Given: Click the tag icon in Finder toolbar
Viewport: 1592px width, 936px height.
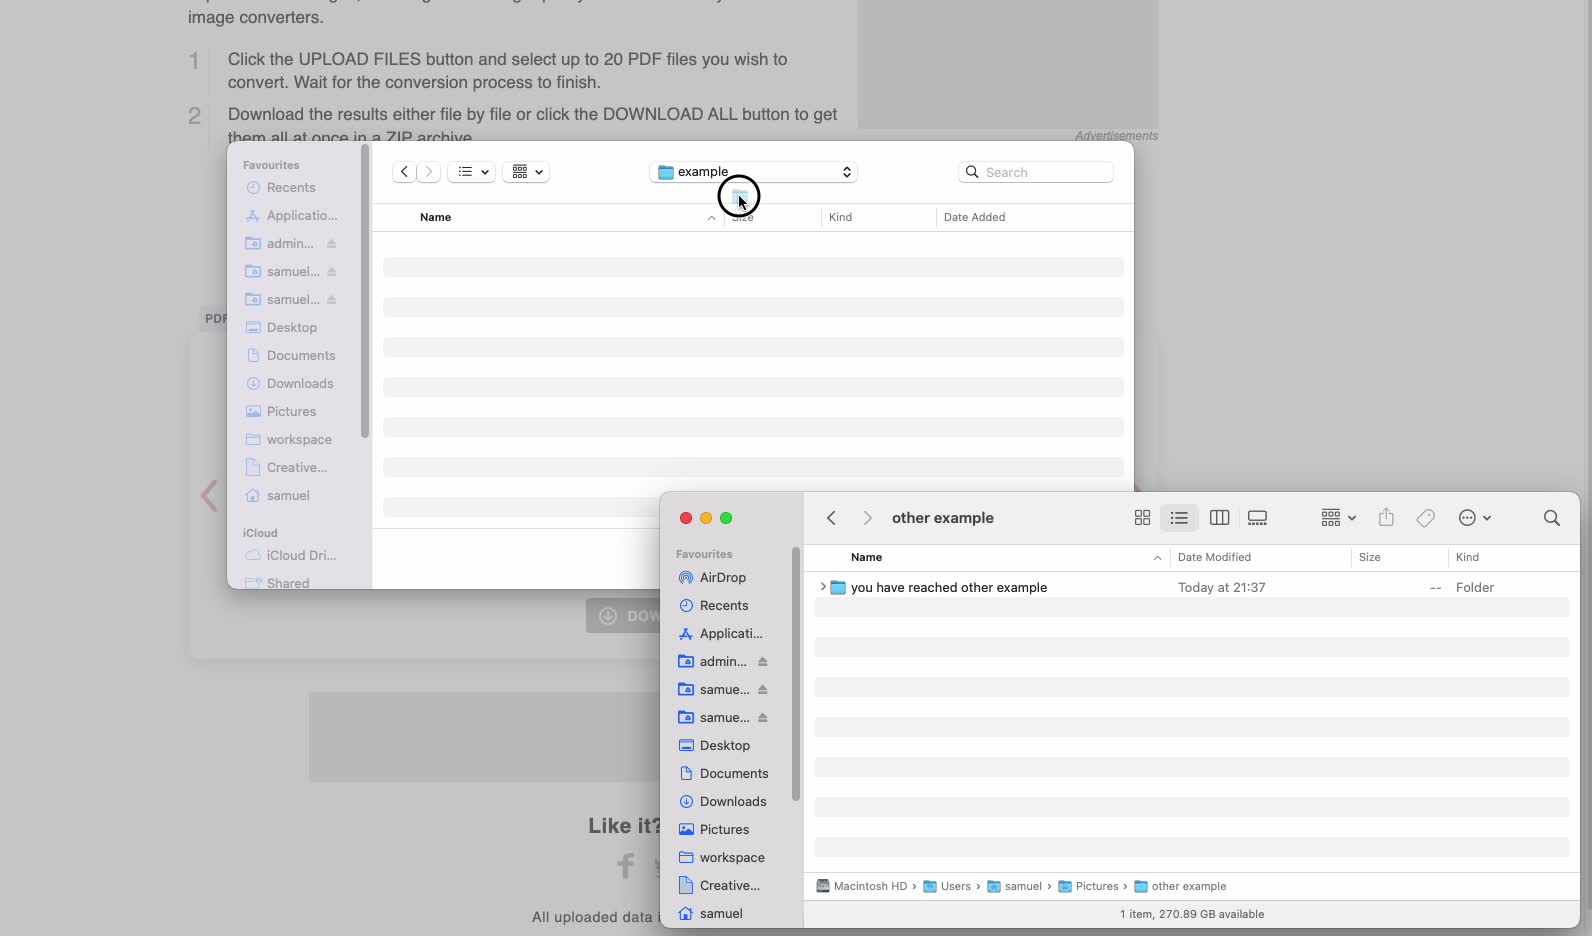Looking at the screenshot, I should pos(1425,518).
